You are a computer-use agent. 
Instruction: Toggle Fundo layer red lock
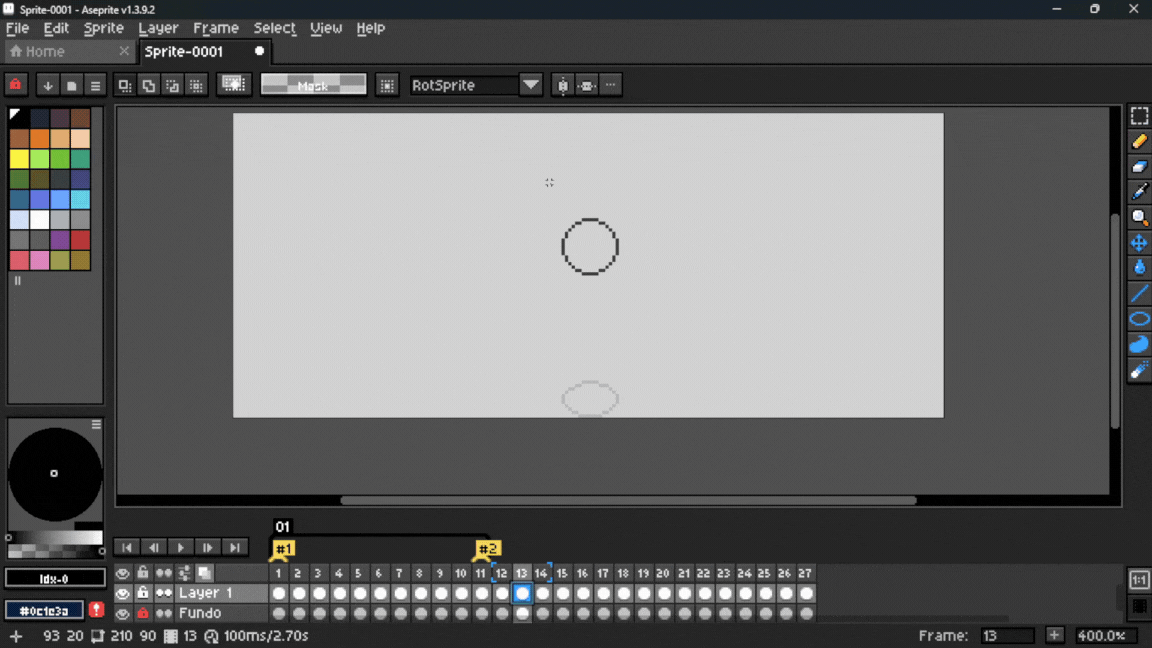point(143,613)
